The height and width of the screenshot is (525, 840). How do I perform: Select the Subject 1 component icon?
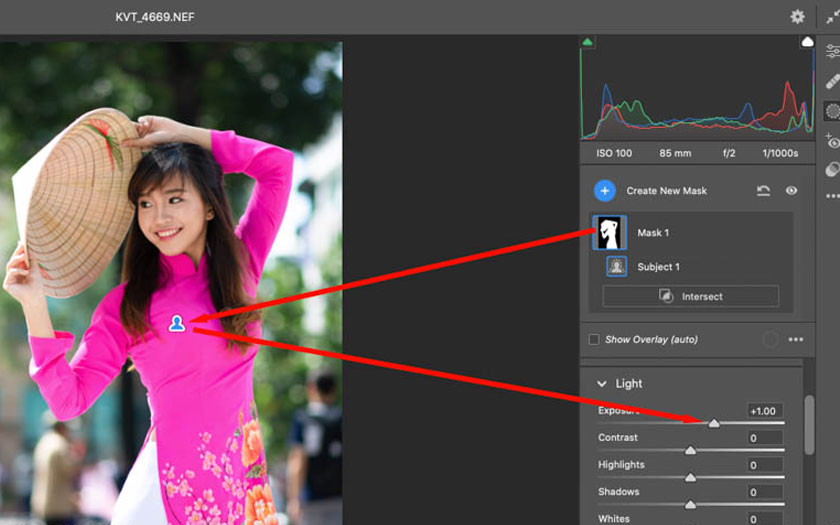(x=617, y=266)
